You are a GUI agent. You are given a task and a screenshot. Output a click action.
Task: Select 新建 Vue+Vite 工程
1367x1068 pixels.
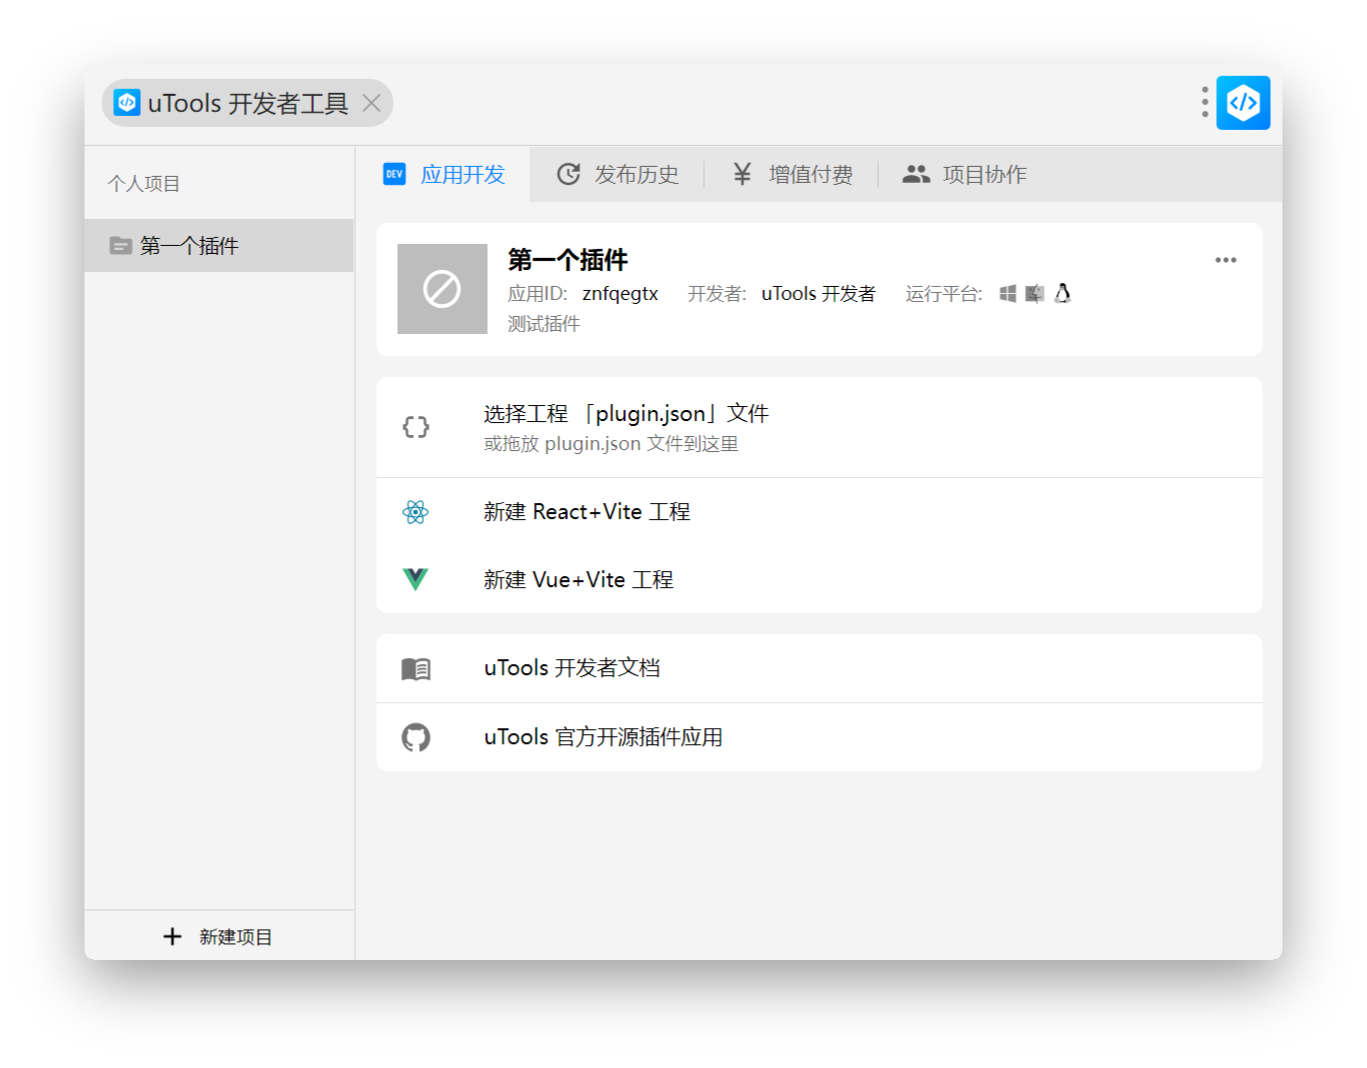[x=577, y=579]
